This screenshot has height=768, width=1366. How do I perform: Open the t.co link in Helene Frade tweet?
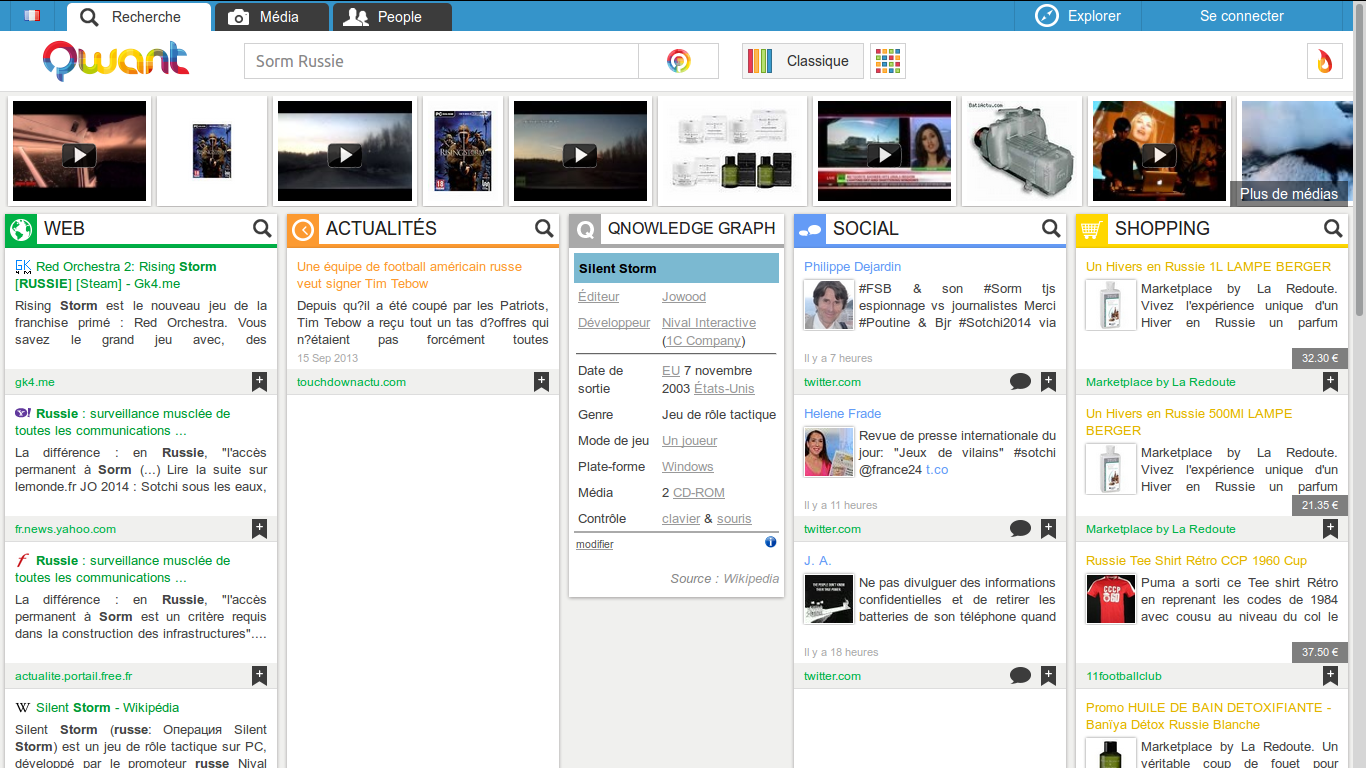tap(937, 470)
